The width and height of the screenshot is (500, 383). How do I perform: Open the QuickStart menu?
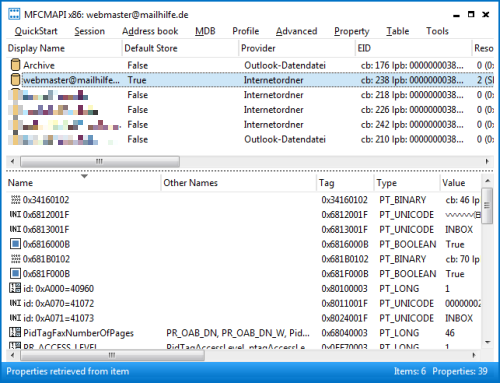[x=36, y=31]
